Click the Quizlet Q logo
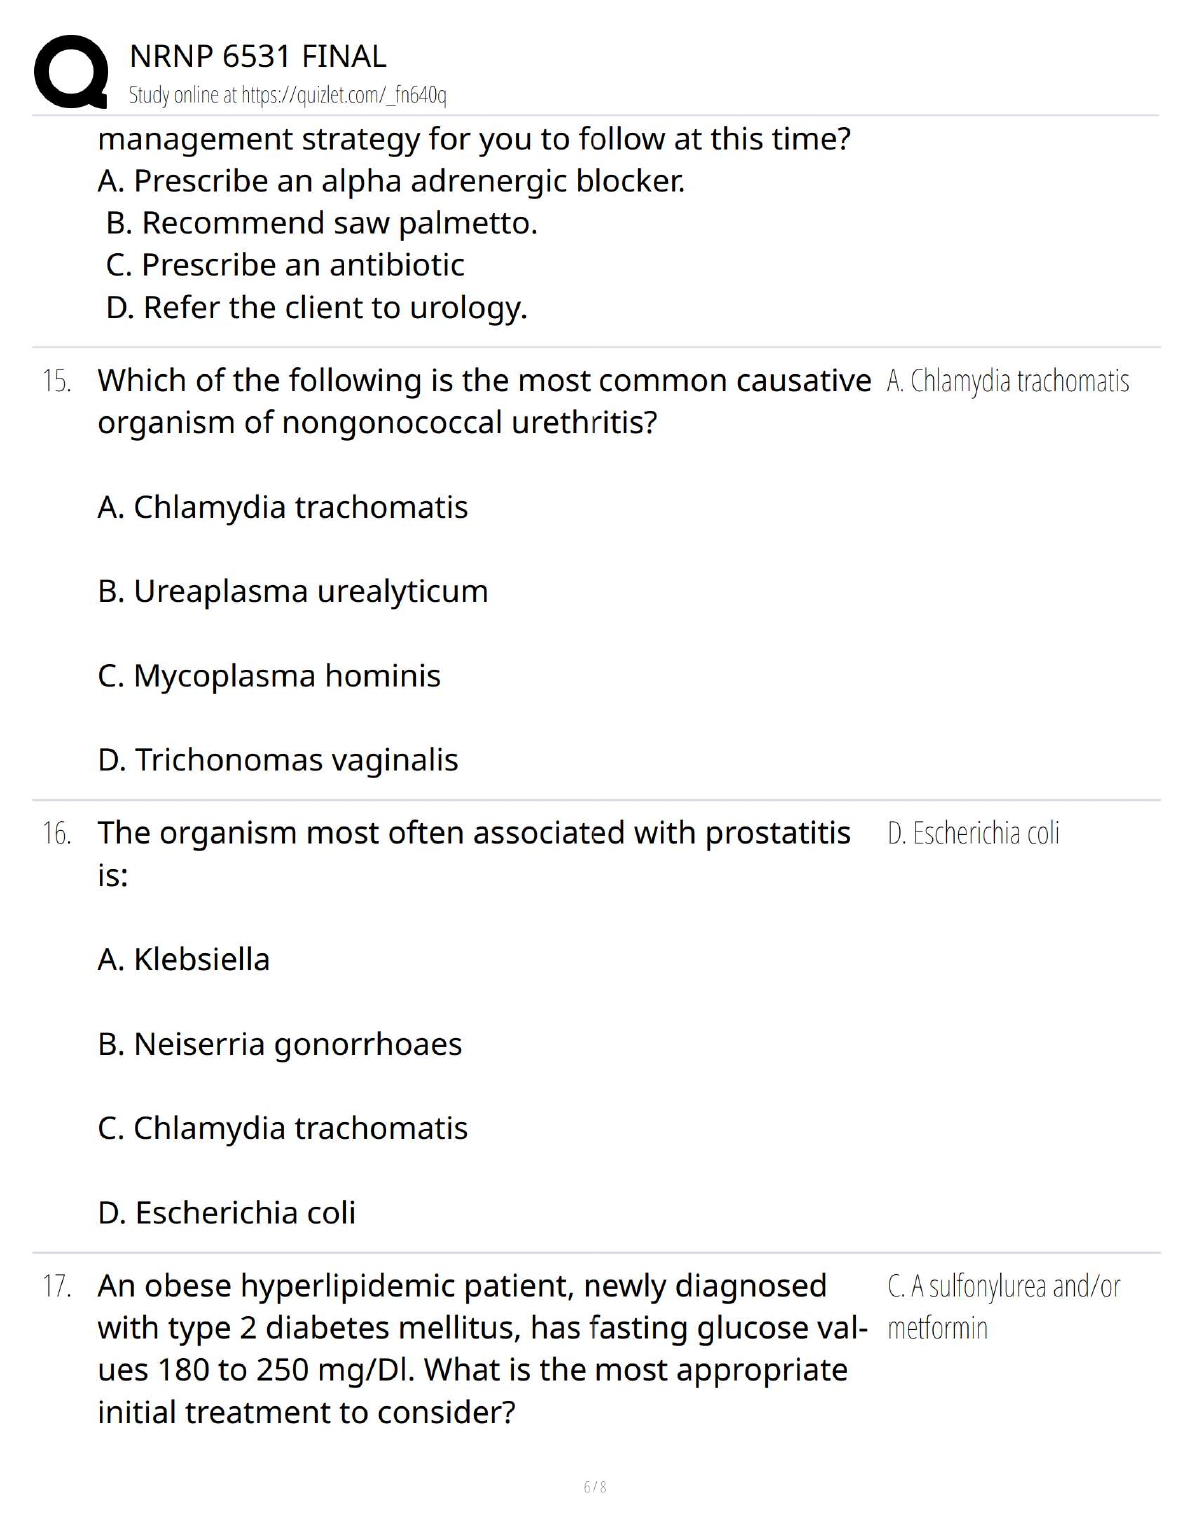The width and height of the screenshot is (1190, 1540). (70, 72)
